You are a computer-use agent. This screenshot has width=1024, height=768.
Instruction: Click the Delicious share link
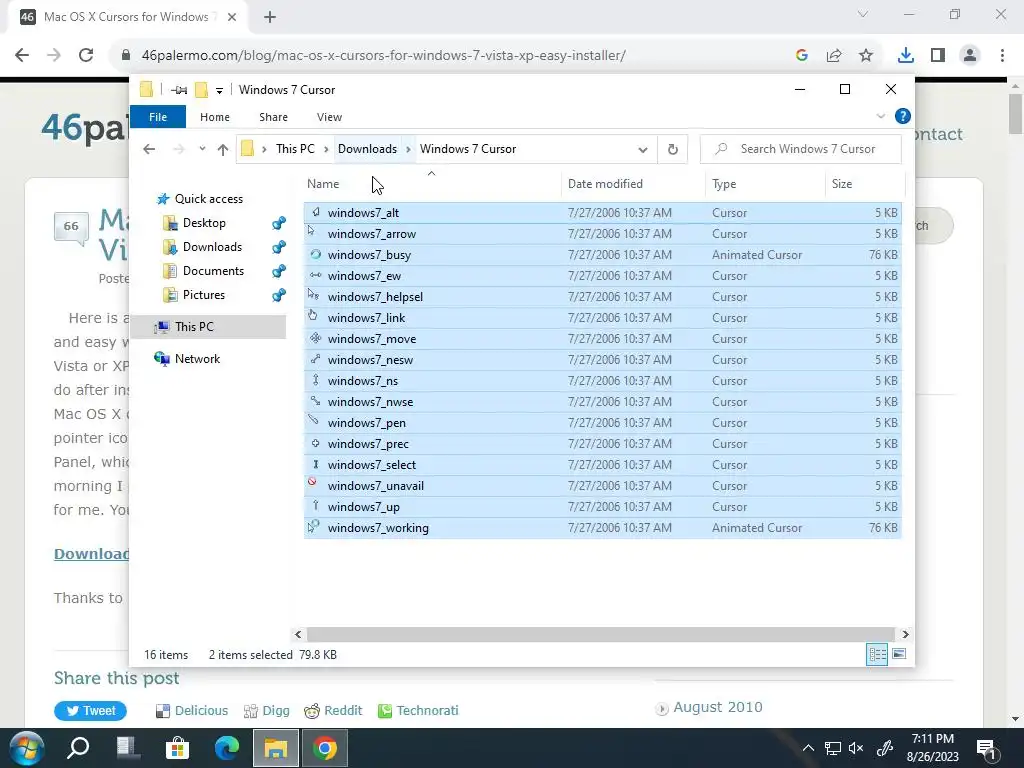point(192,711)
